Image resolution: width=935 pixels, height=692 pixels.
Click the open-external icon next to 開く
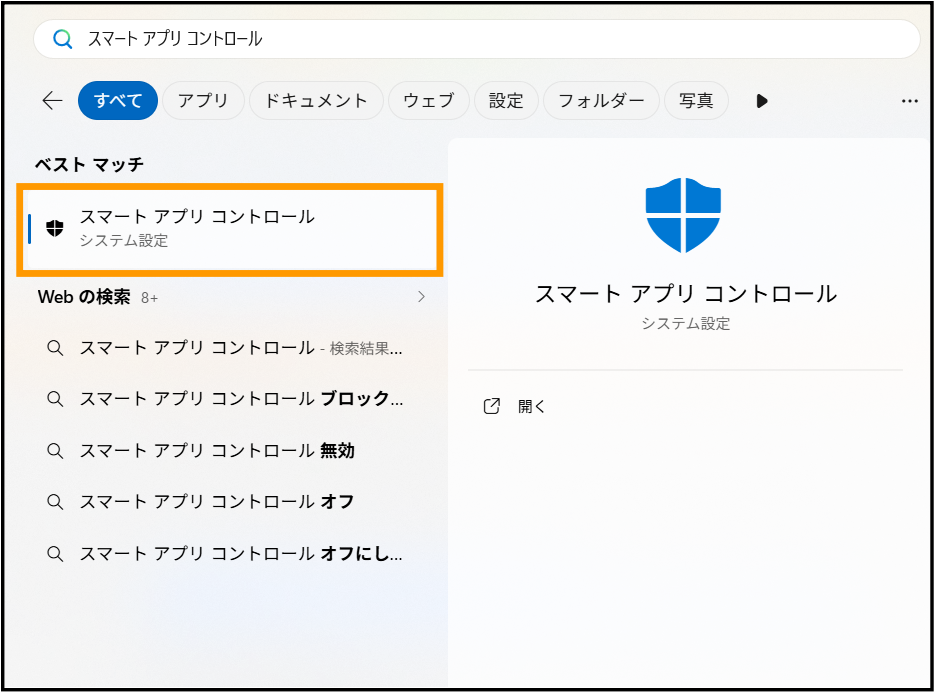coord(491,407)
